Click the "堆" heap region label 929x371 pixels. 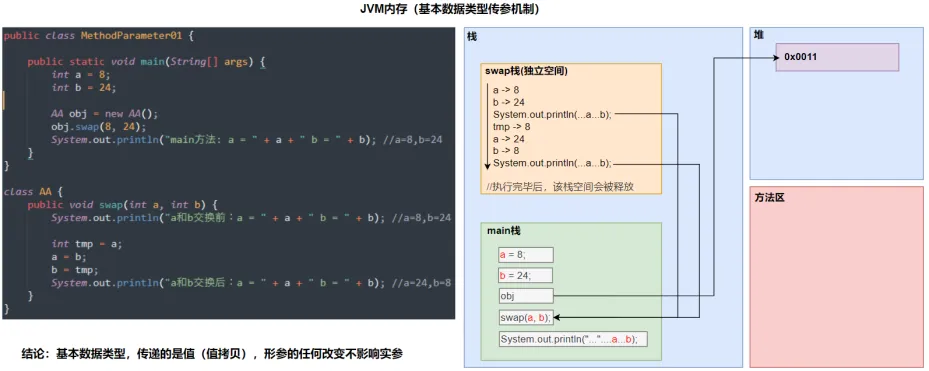pos(759,35)
